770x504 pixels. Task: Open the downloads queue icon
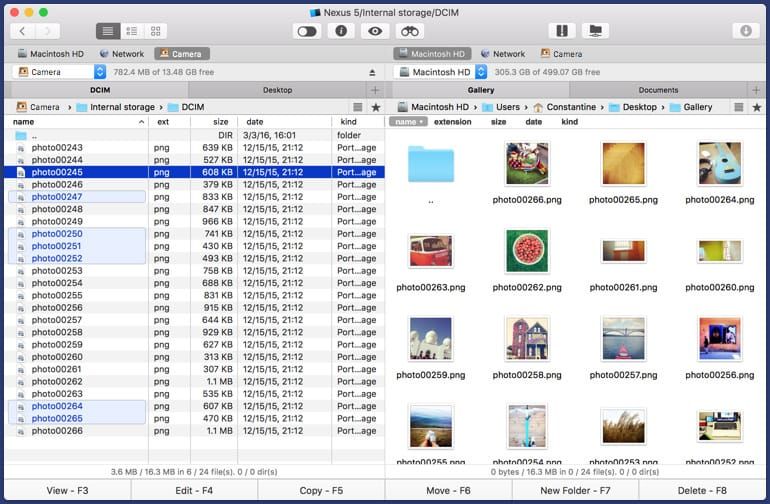[746, 31]
